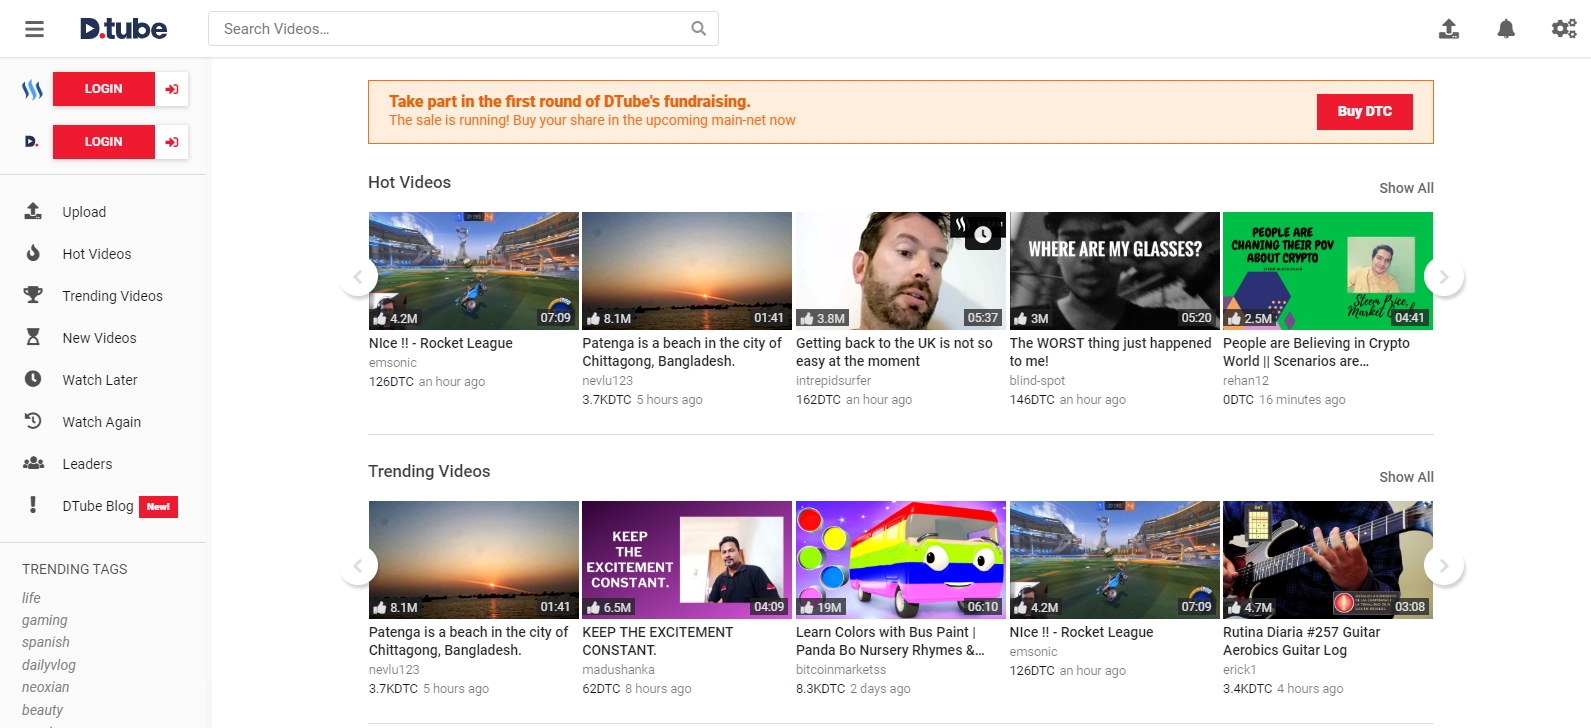
Task: Advance Trending Videos carousel right
Action: 1443,566
